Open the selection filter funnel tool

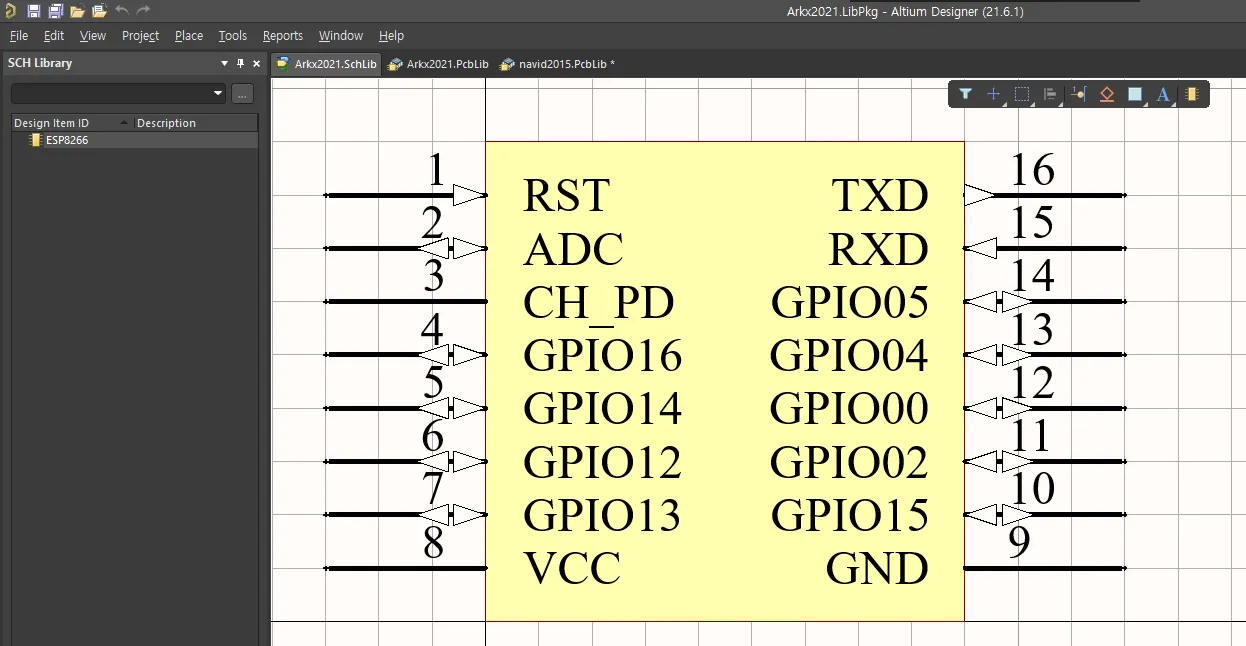click(x=965, y=94)
